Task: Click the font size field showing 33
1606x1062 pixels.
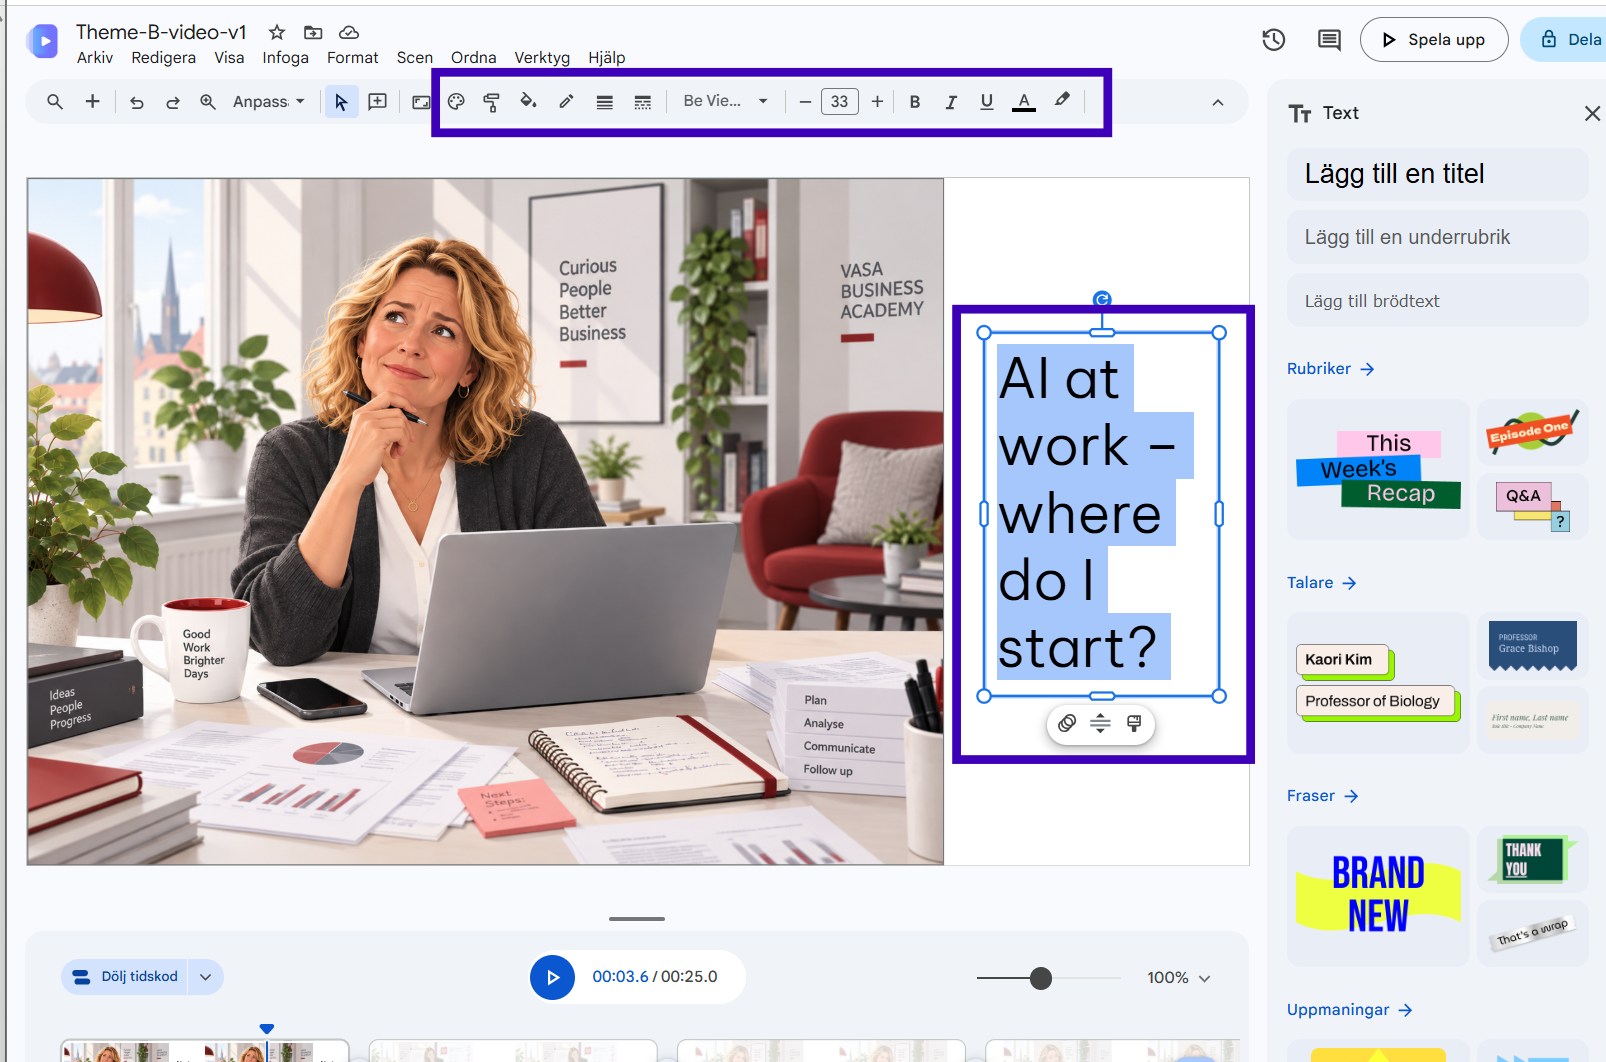Action: [x=840, y=102]
